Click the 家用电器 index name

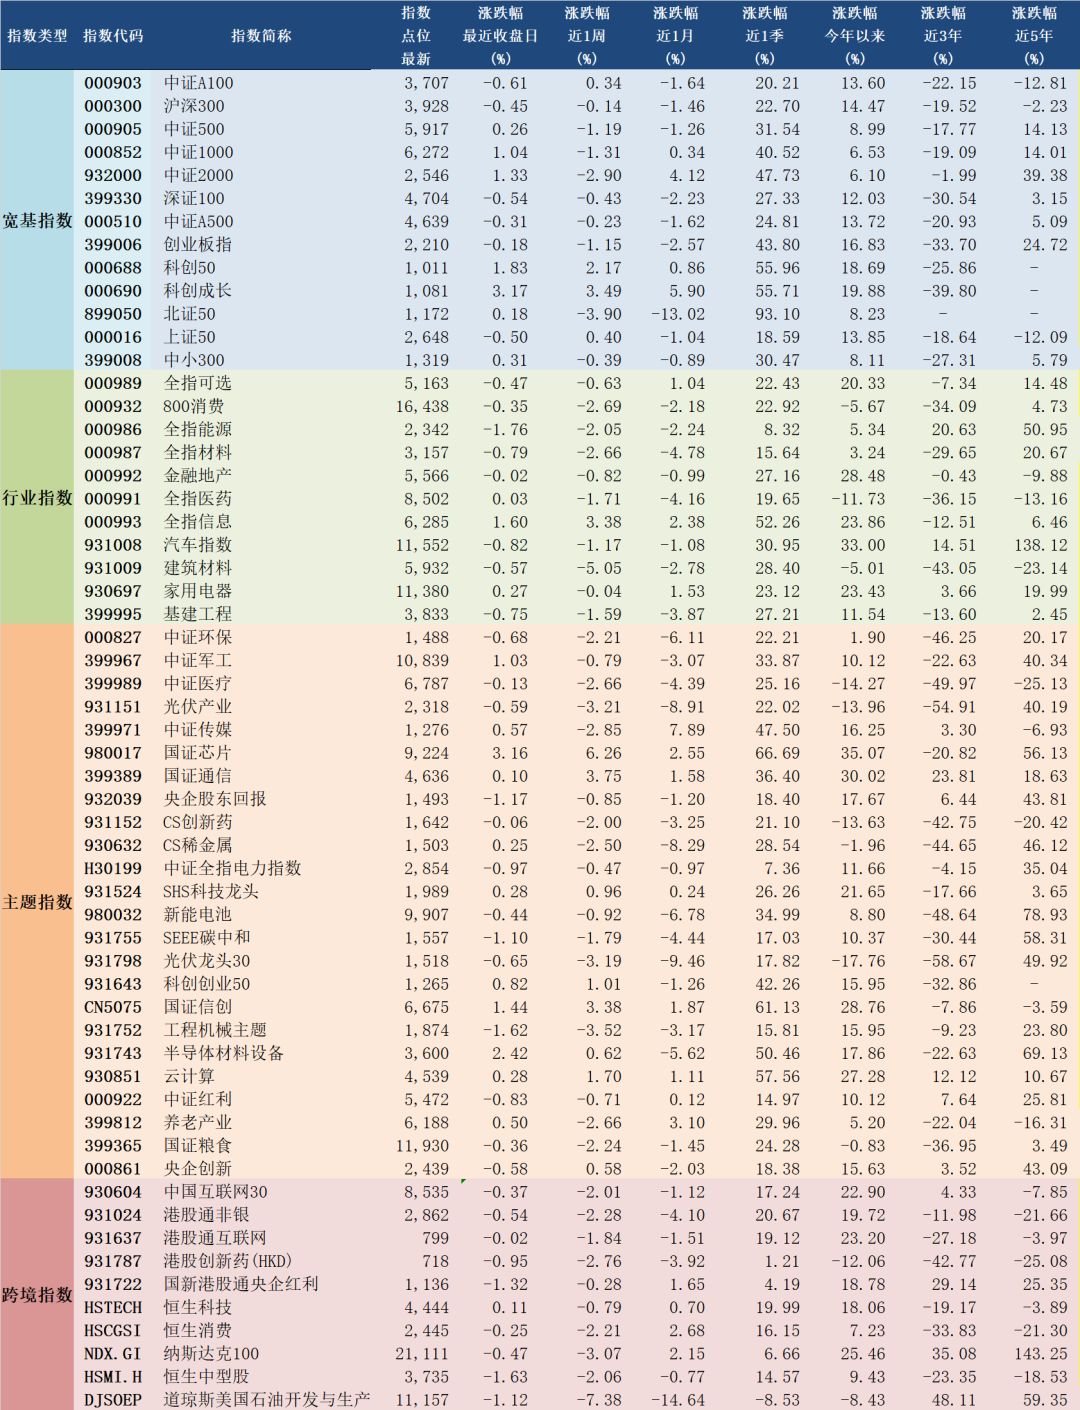(x=198, y=591)
